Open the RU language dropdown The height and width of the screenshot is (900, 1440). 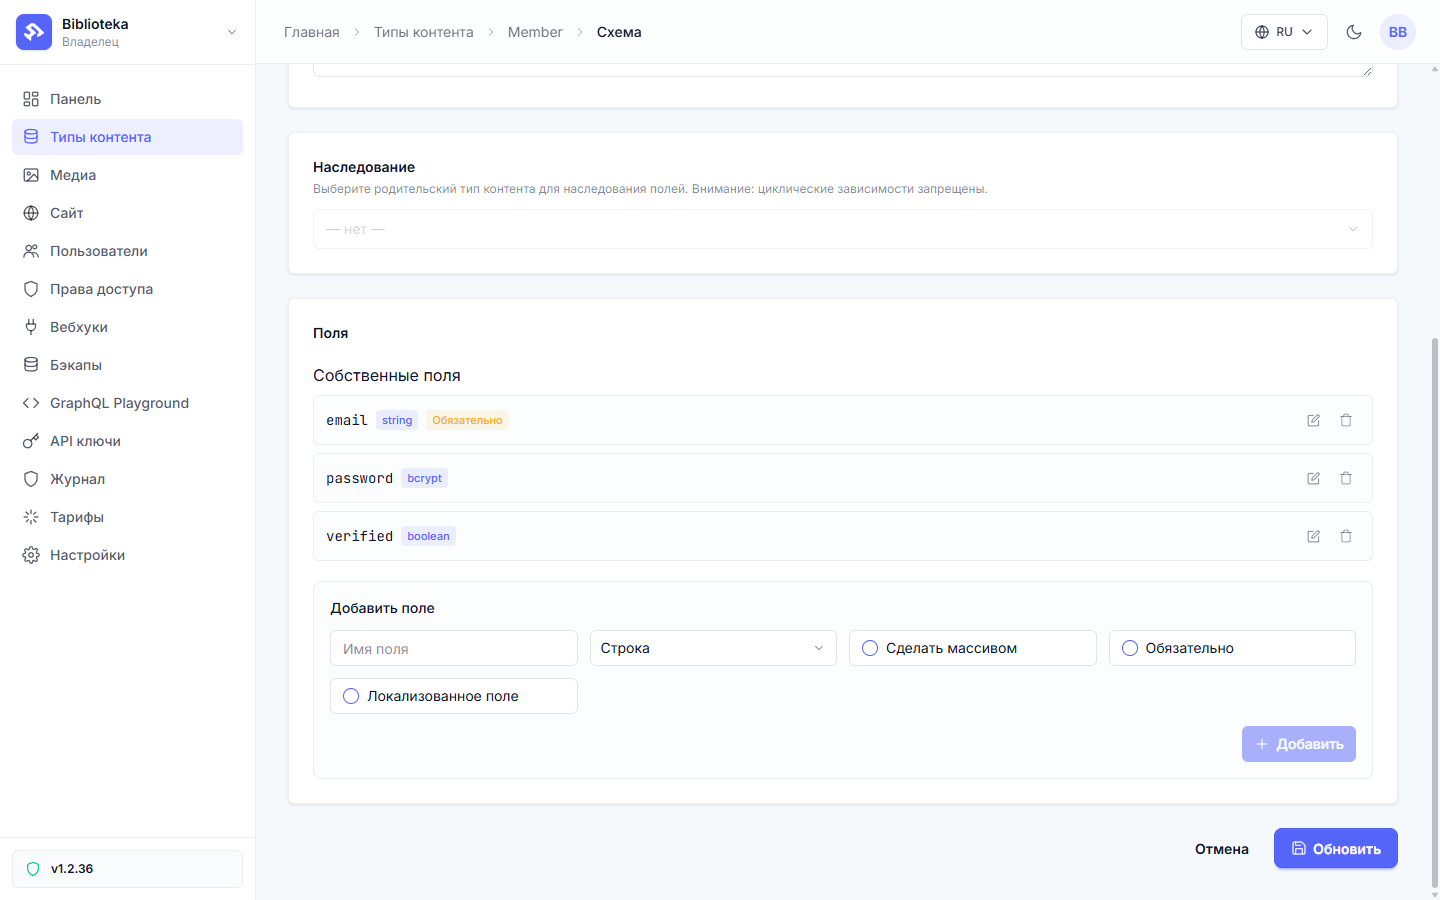[1284, 32]
